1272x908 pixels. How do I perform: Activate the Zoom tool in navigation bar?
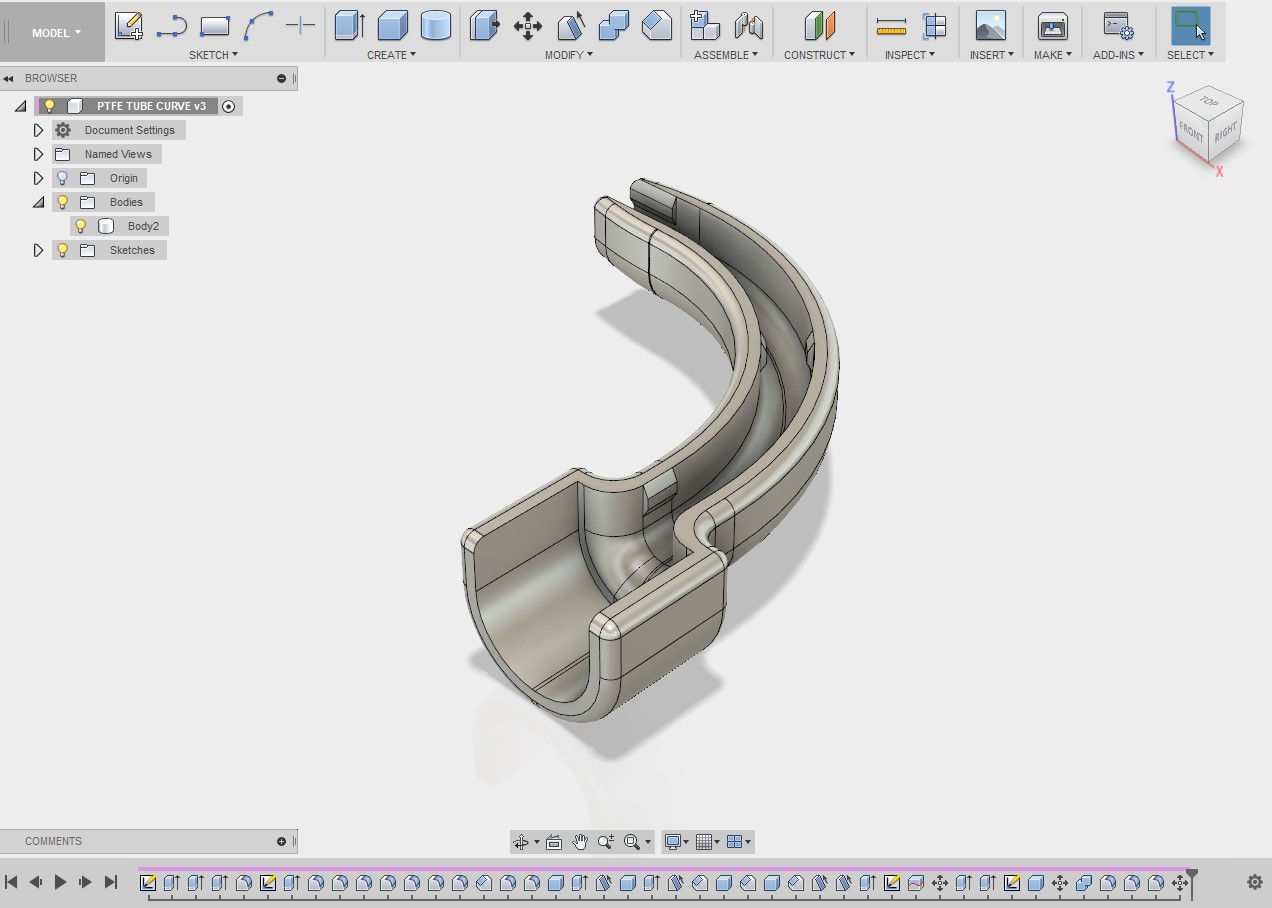pos(605,842)
